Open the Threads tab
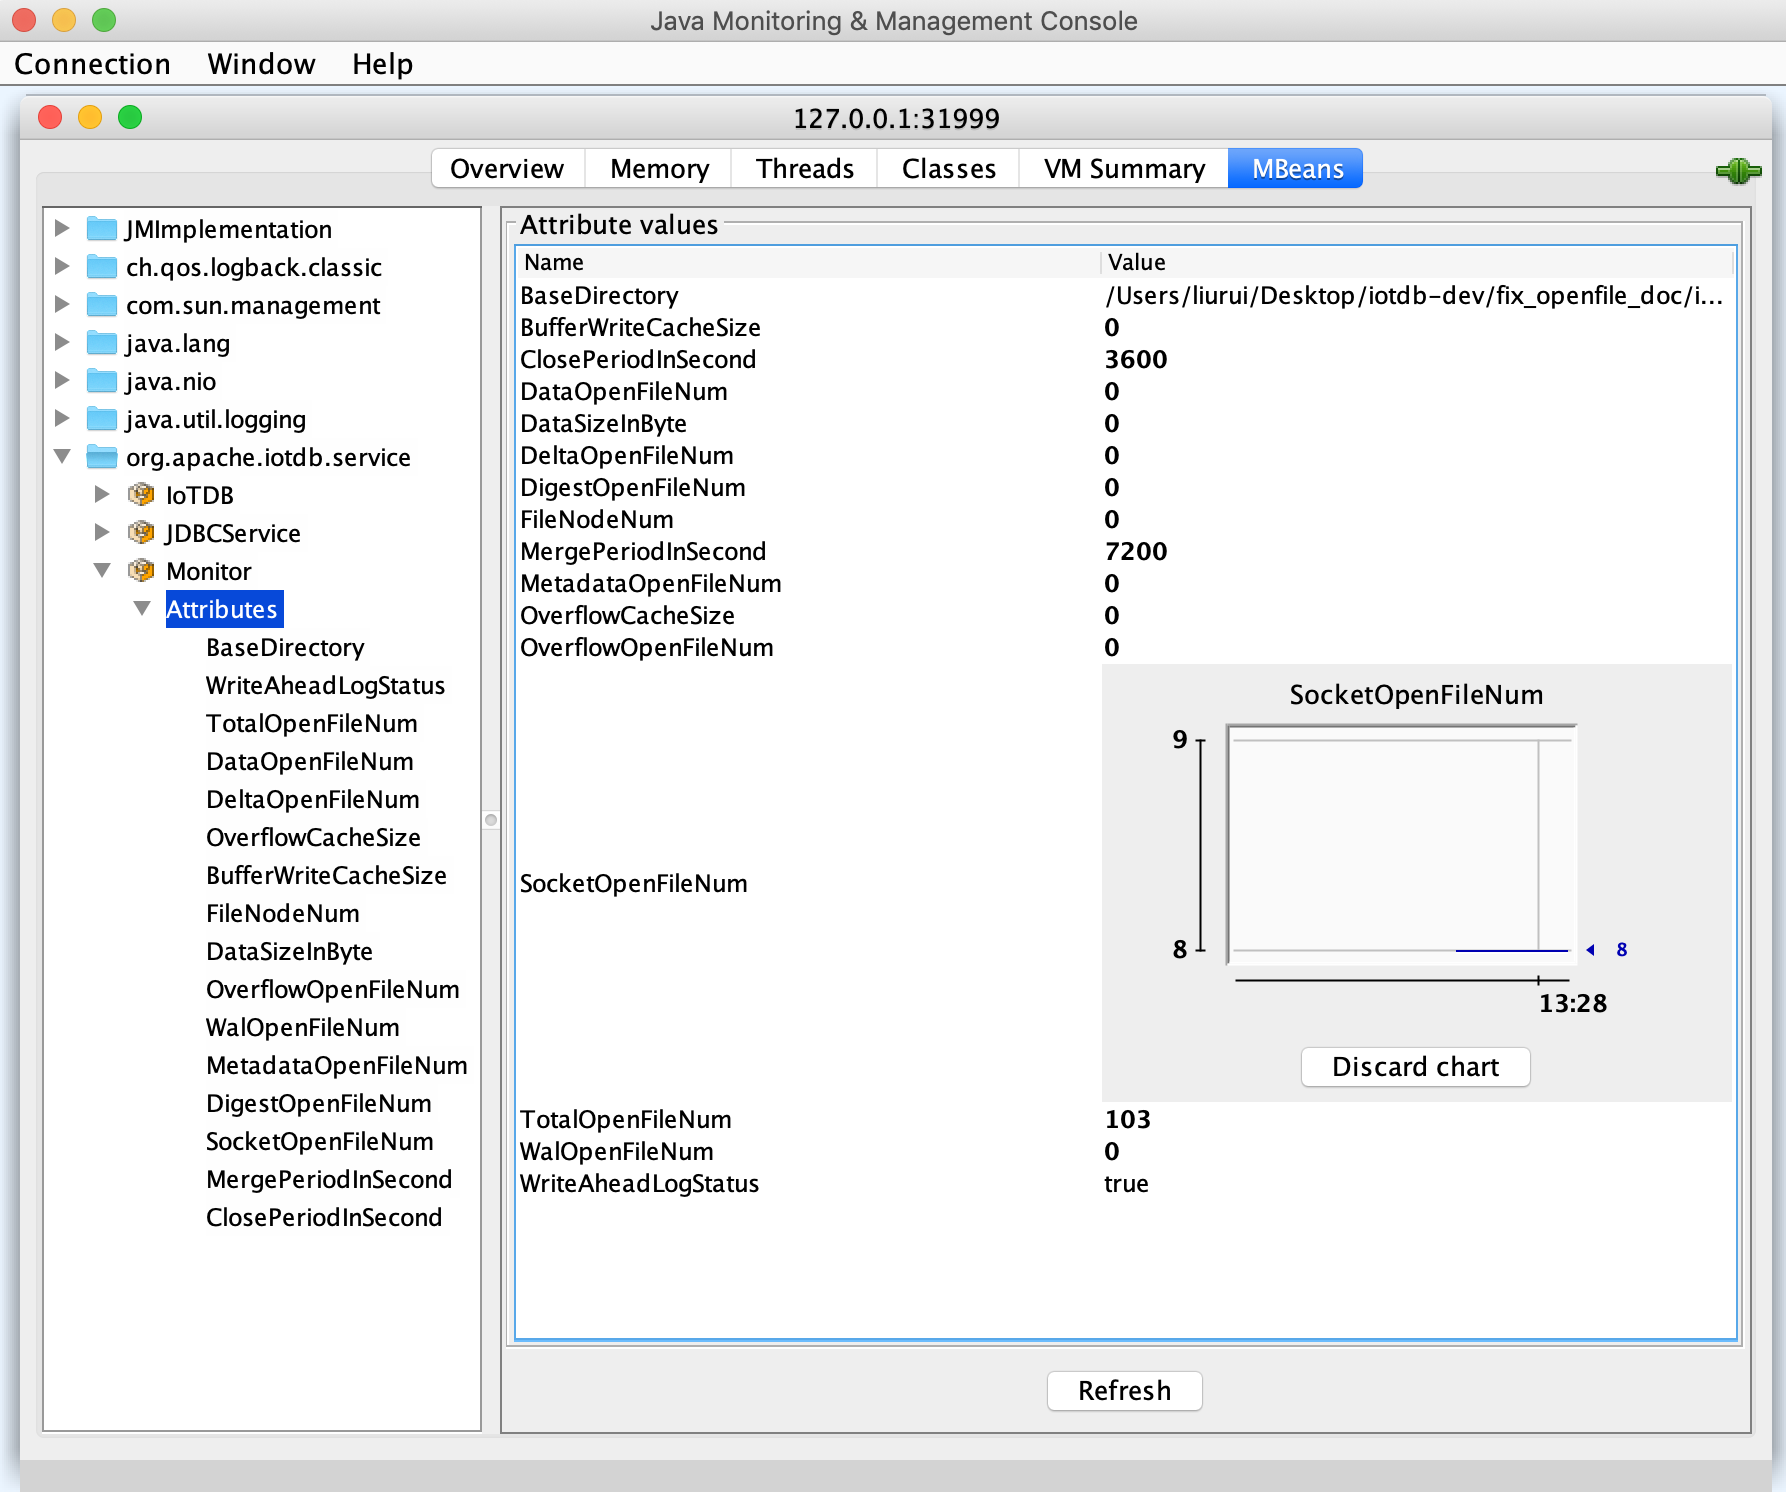Viewport: 1786px width, 1492px height. point(804,169)
